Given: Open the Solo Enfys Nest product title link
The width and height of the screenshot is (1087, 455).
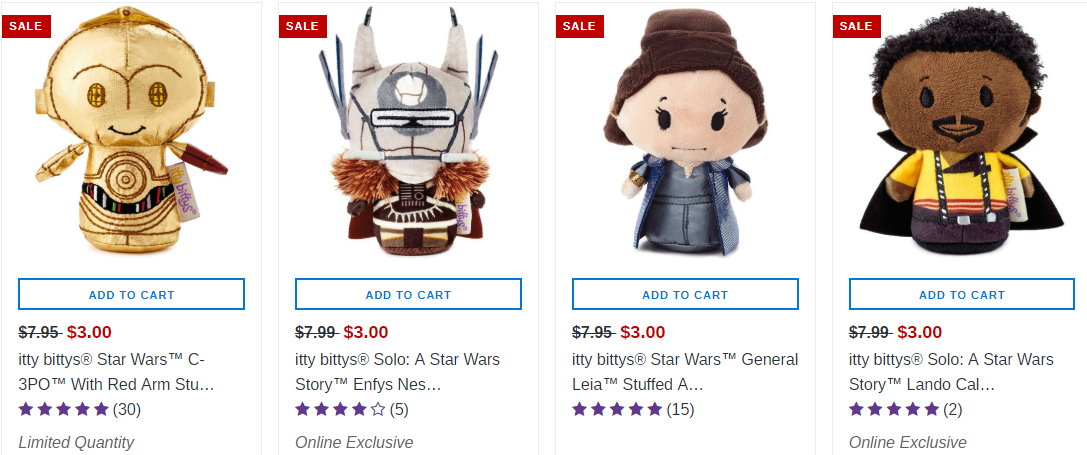Looking at the screenshot, I should click(x=397, y=371).
